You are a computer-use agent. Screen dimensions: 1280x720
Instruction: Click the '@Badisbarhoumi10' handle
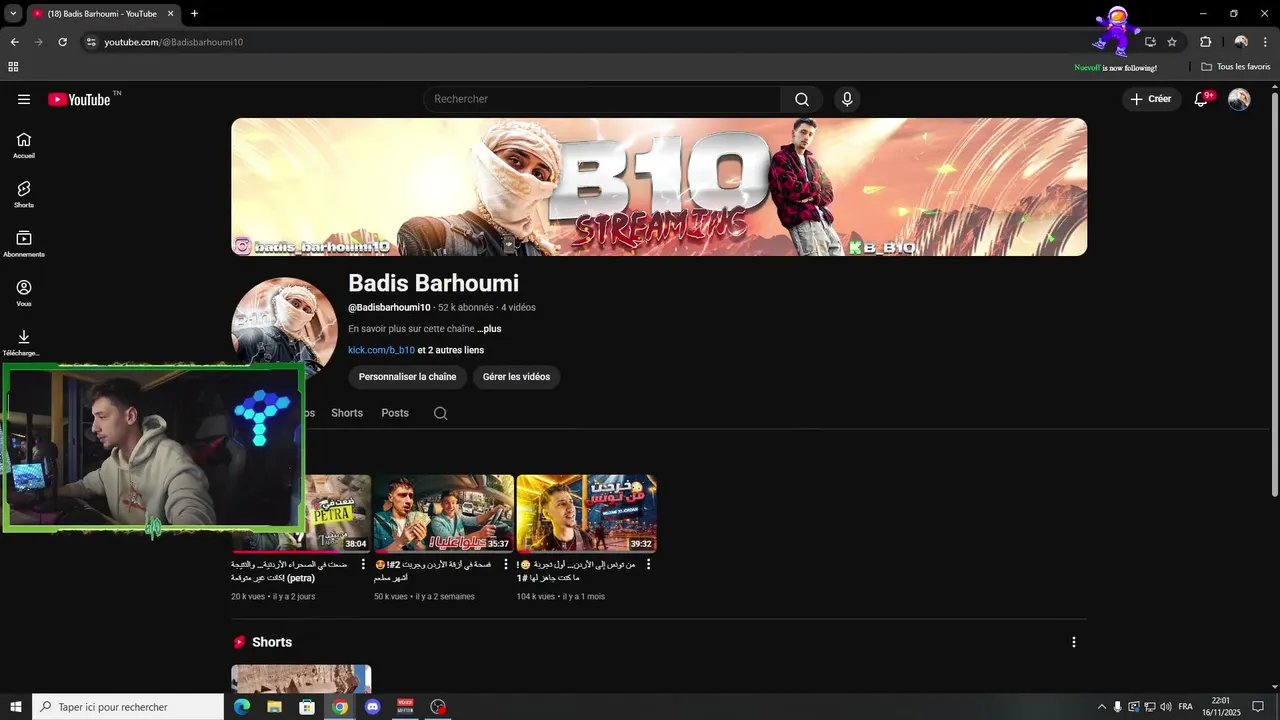(389, 308)
